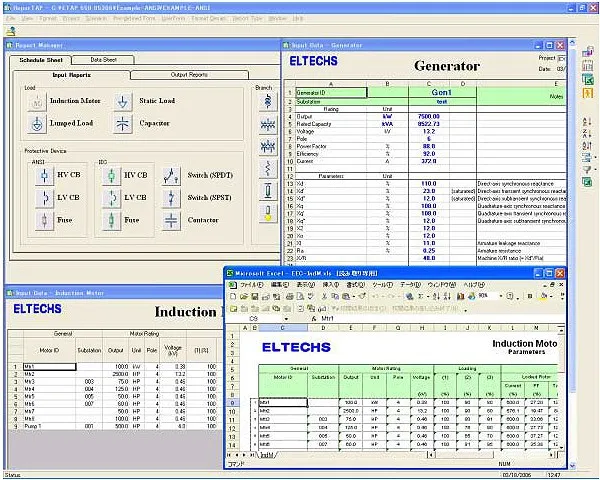Viewport: 600px width, 480px height.
Task: Select Excel column C header
Action: pos(282,328)
